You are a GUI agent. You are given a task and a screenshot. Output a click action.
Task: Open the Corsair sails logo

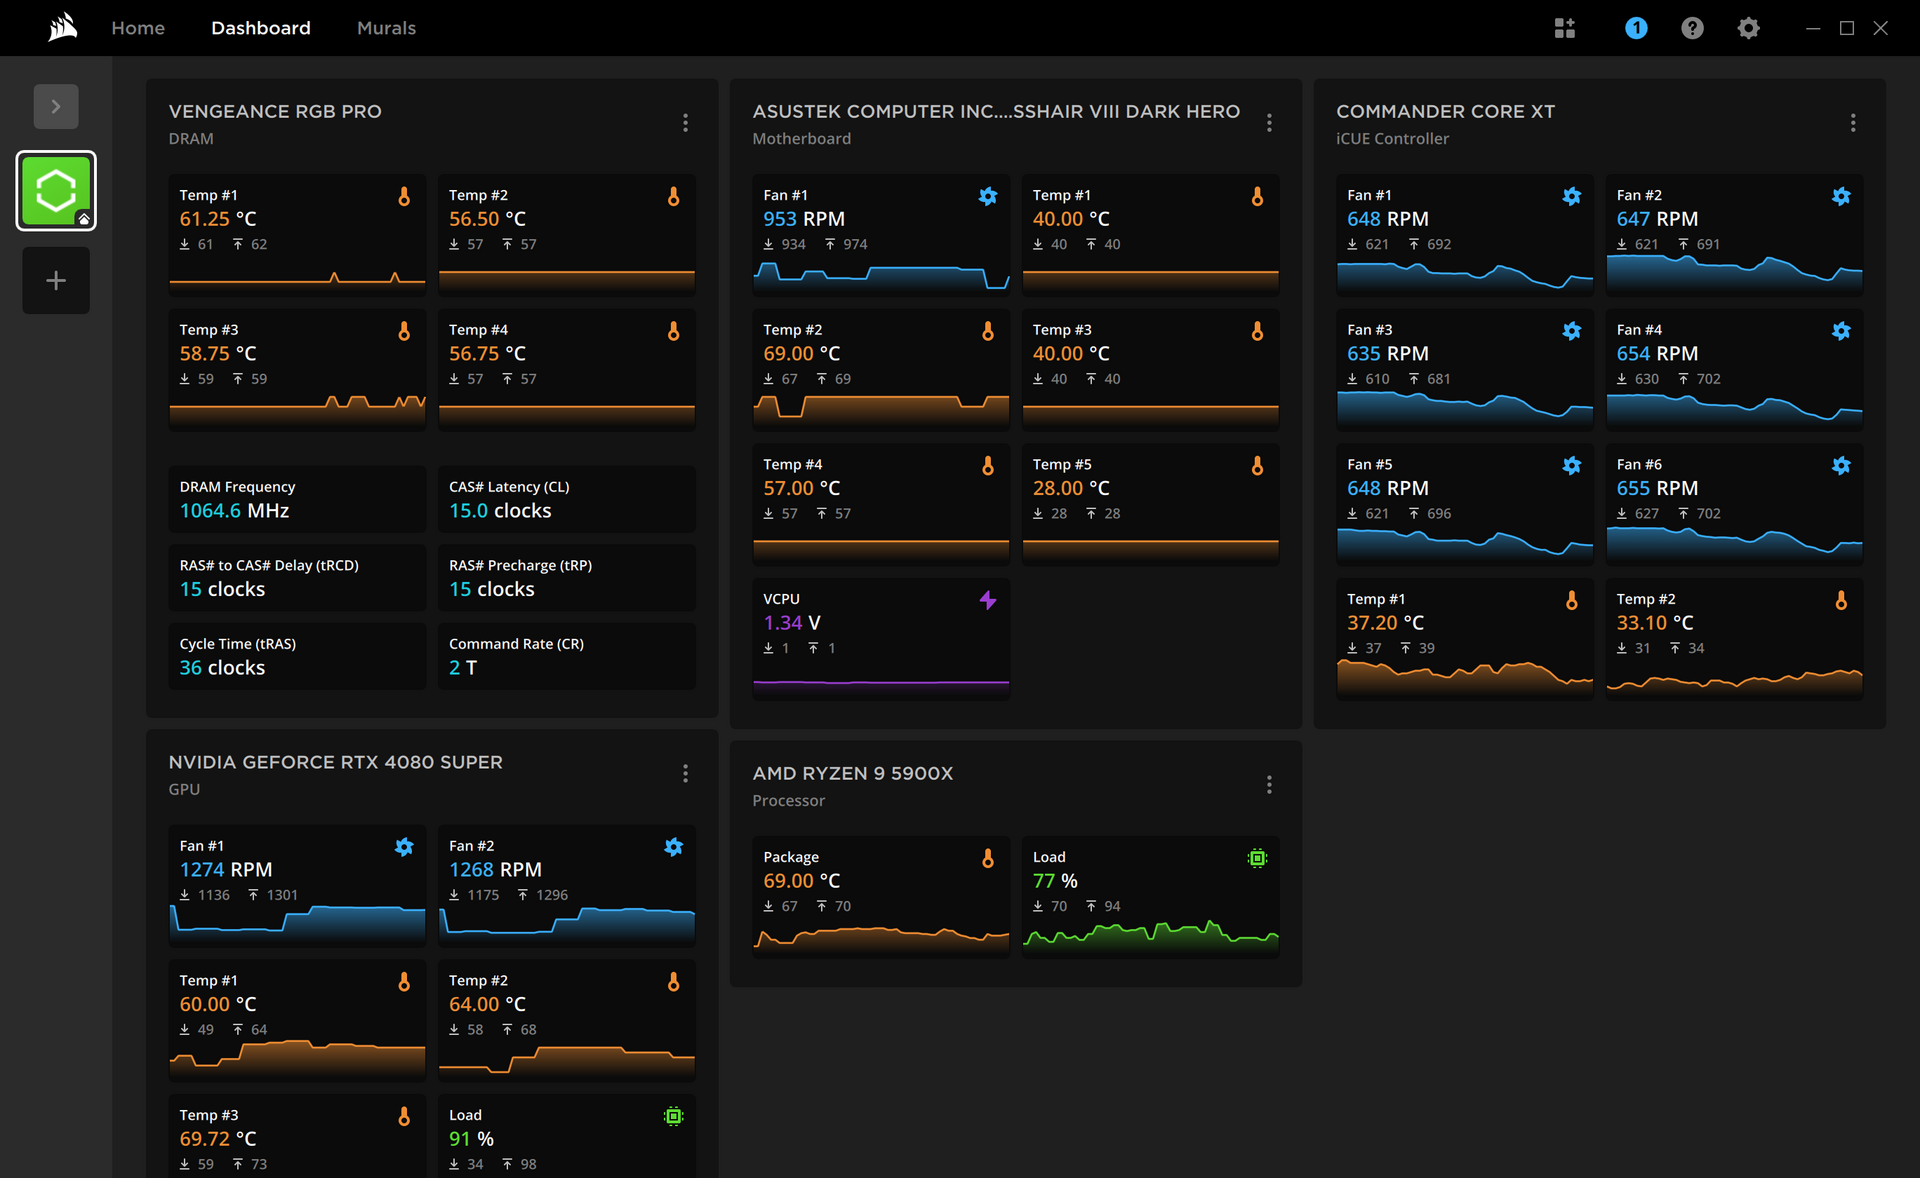(x=63, y=27)
